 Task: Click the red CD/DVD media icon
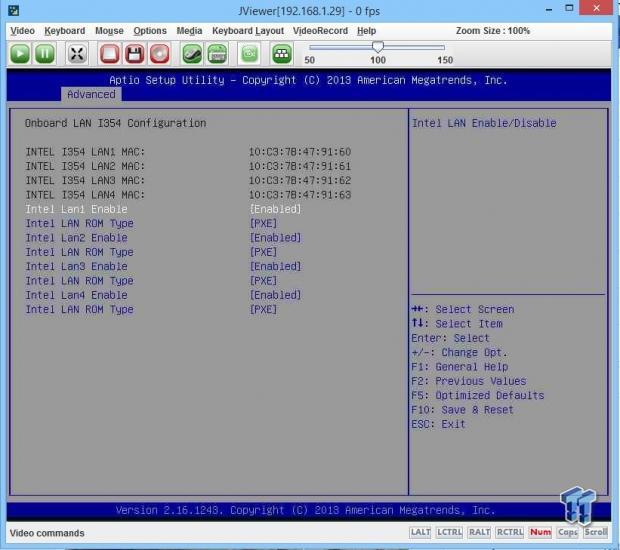click(159, 54)
